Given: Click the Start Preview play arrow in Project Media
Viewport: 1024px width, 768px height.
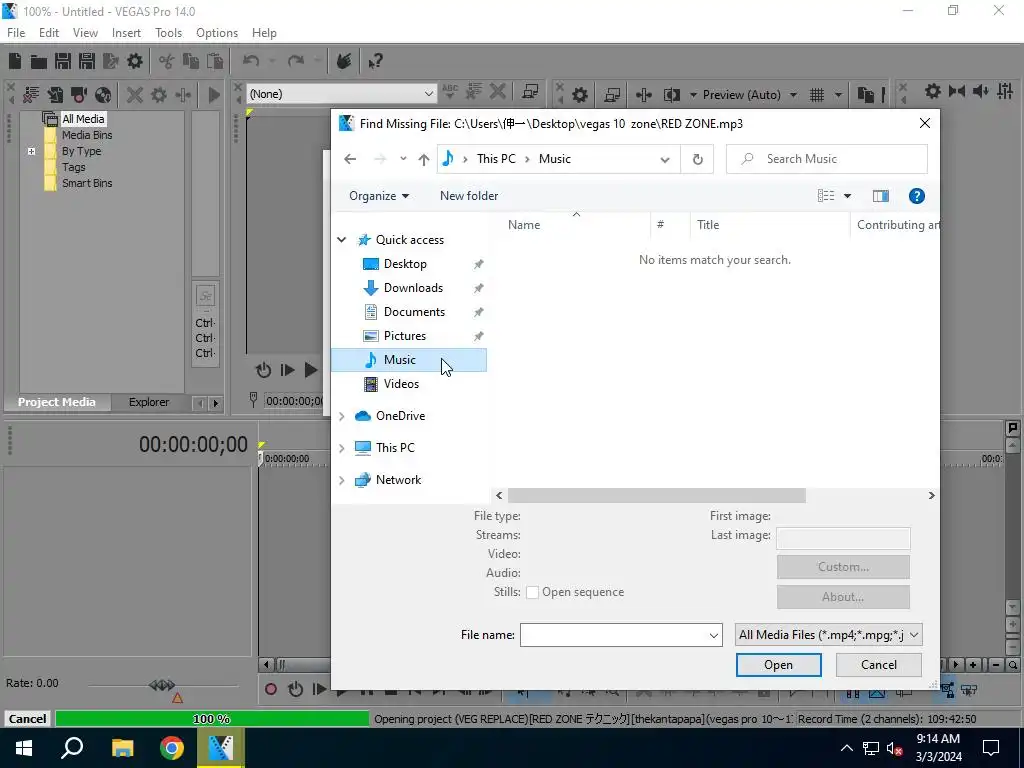Looking at the screenshot, I should (214, 95).
